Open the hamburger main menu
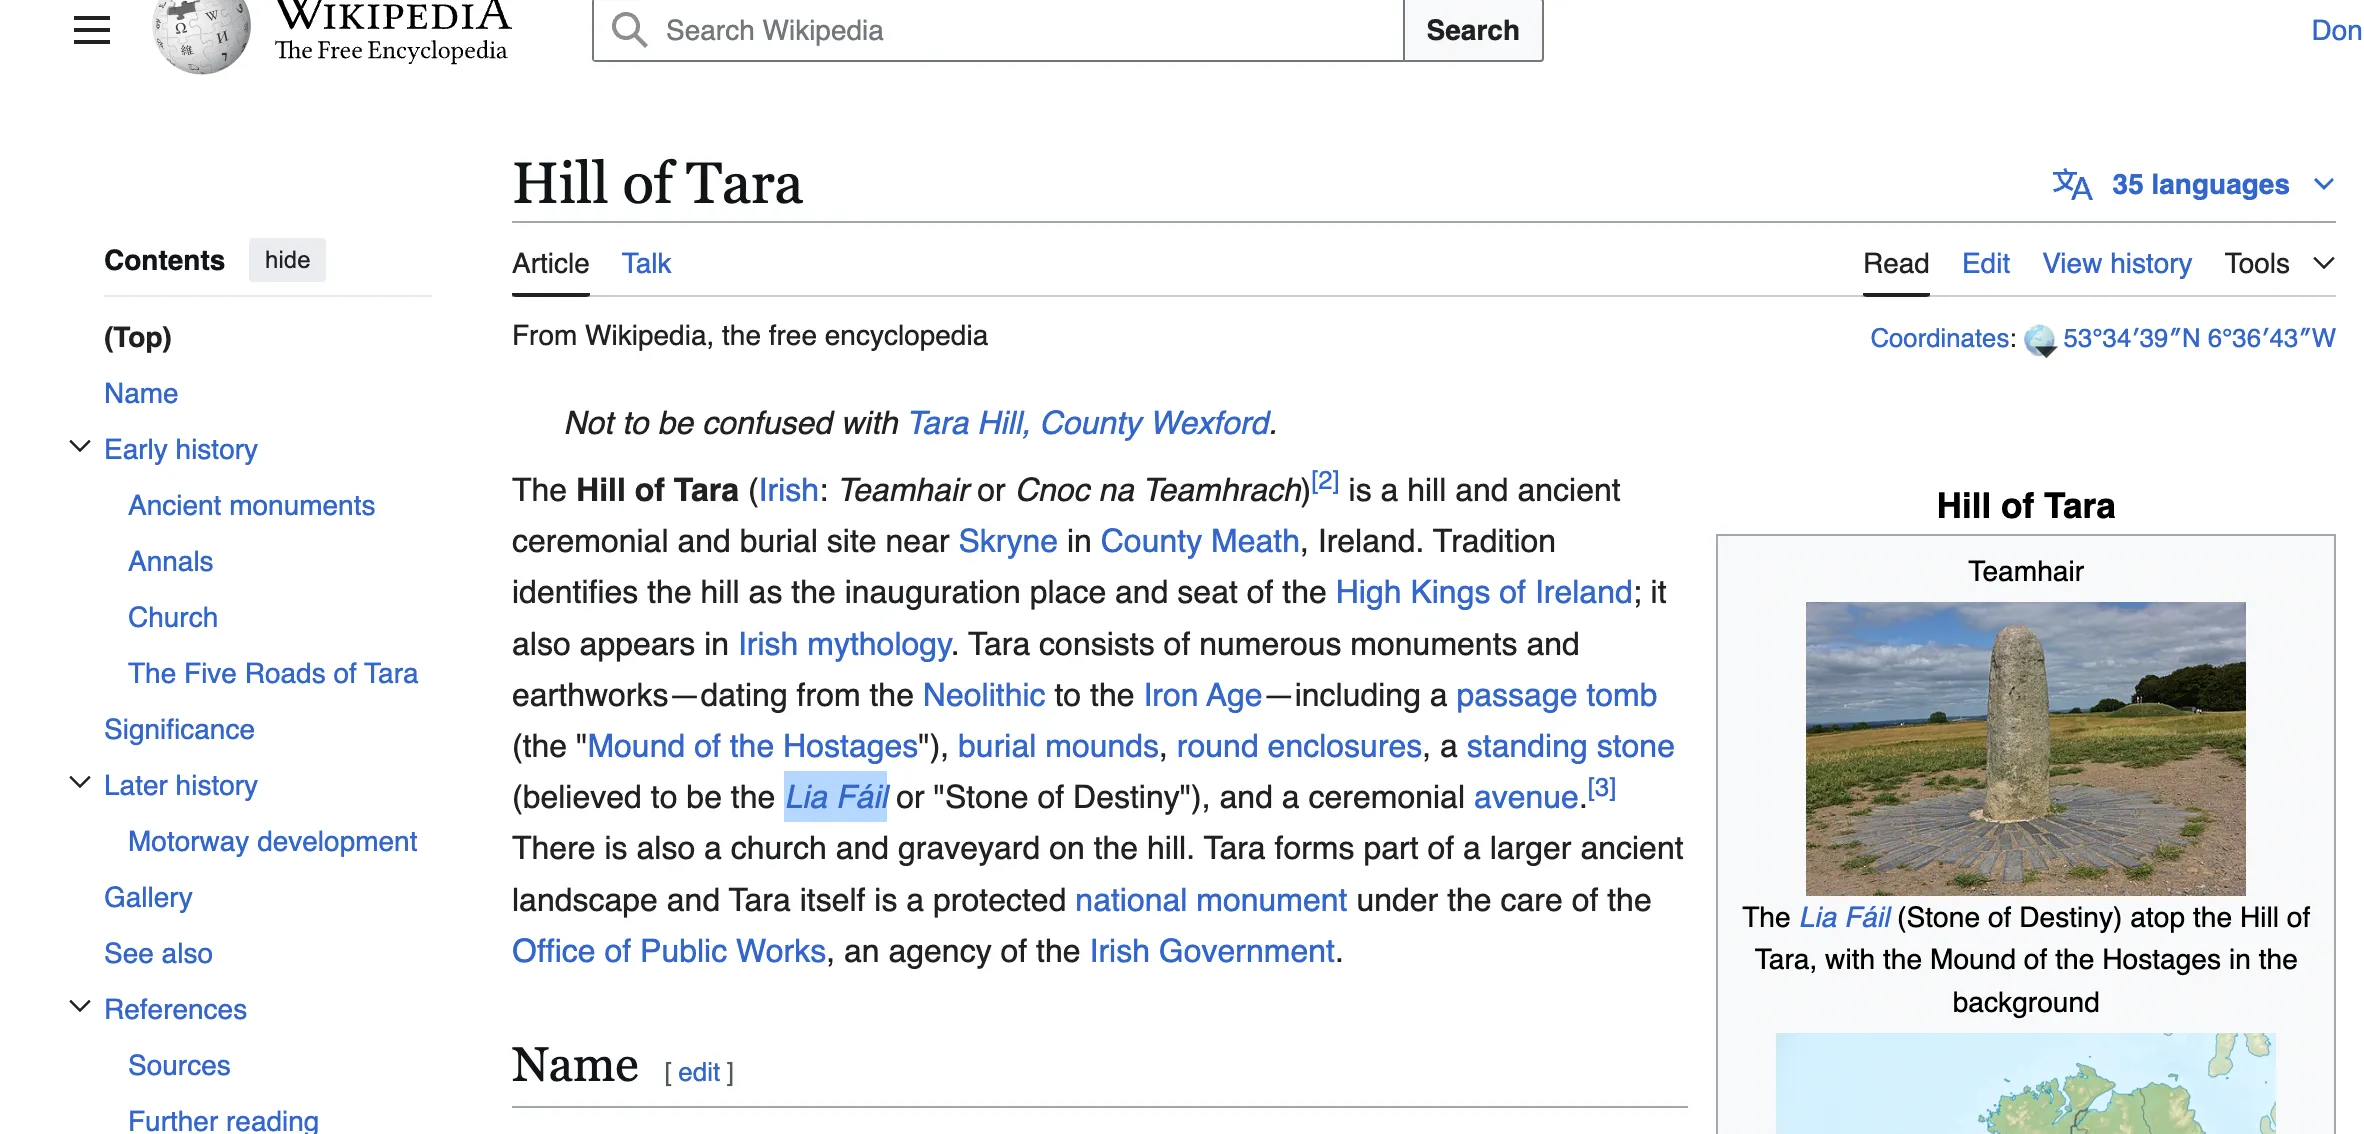Image resolution: width=2364 pixels, height=1134 pixels. [x=92, y=30]
